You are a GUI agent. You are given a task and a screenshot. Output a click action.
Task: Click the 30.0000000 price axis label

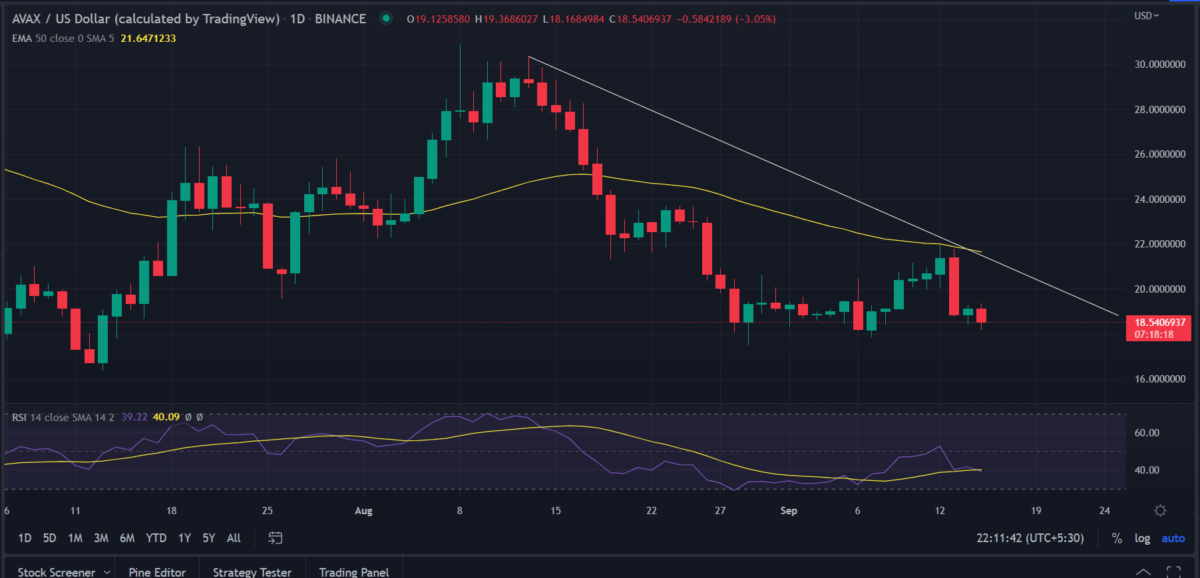tap(1159, 64)
